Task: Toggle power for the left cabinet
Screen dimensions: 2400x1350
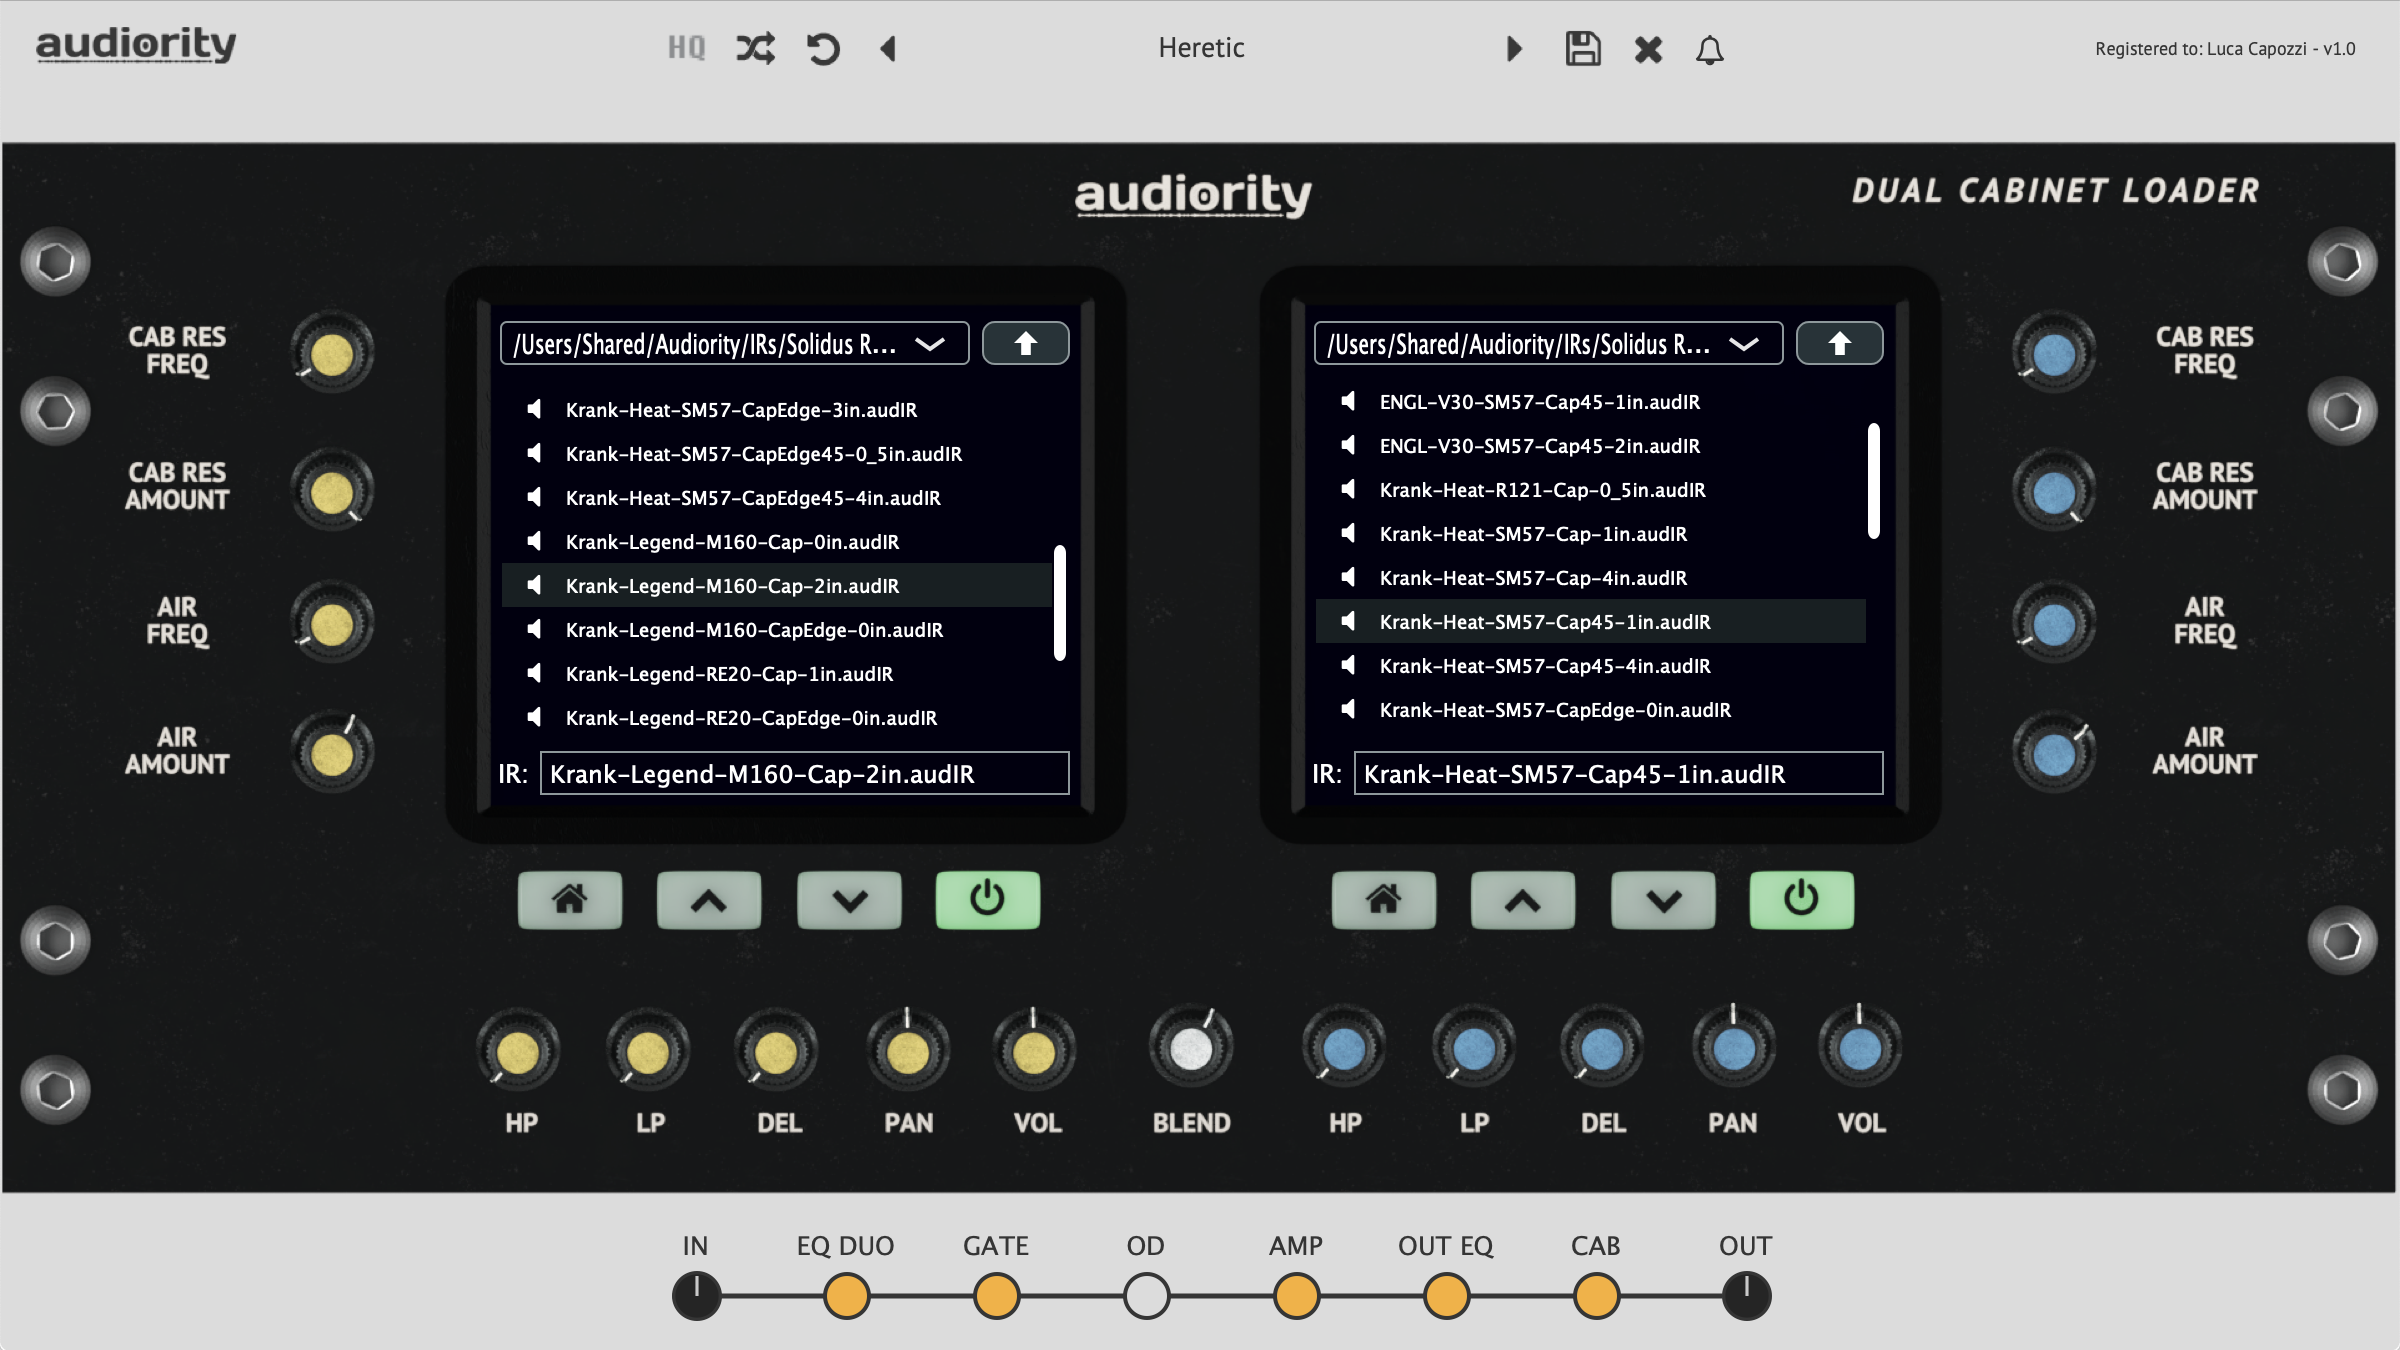Action: pos(986,899)
